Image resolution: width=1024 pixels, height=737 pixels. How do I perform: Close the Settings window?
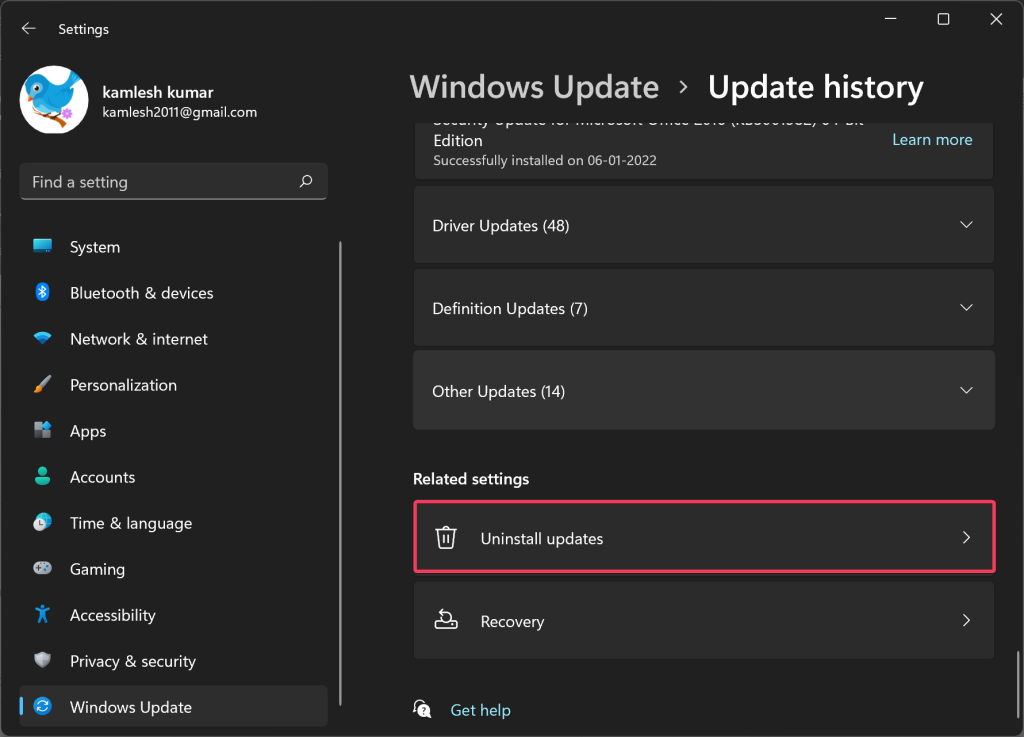(x=996, y=19)
